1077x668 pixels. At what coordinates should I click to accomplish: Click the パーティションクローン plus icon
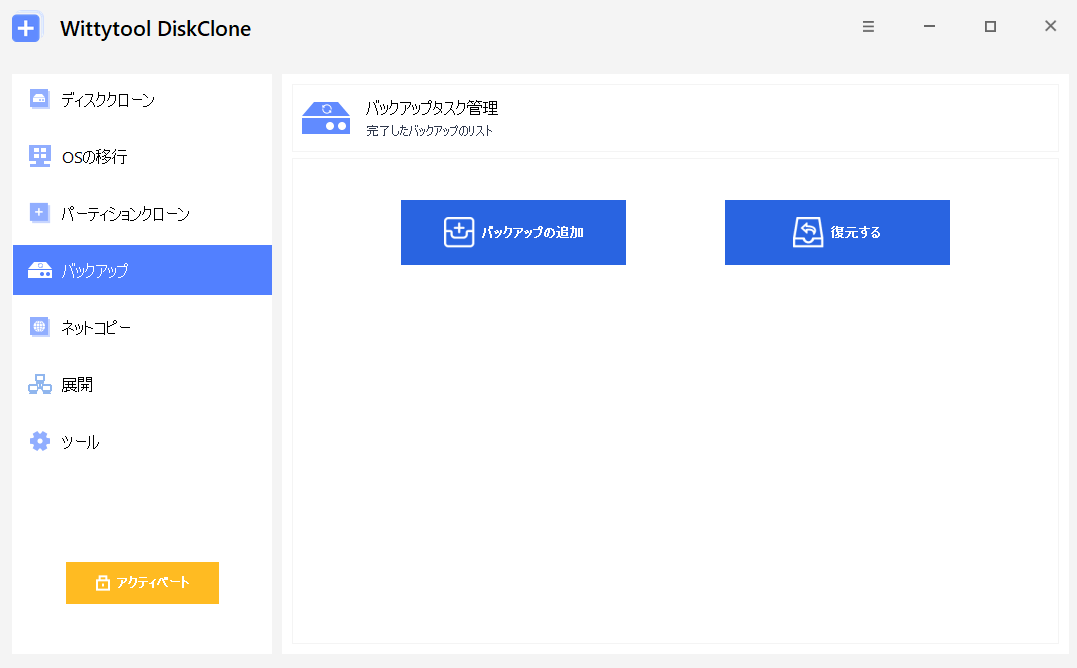pyautogui.click(x=39, y=213)
